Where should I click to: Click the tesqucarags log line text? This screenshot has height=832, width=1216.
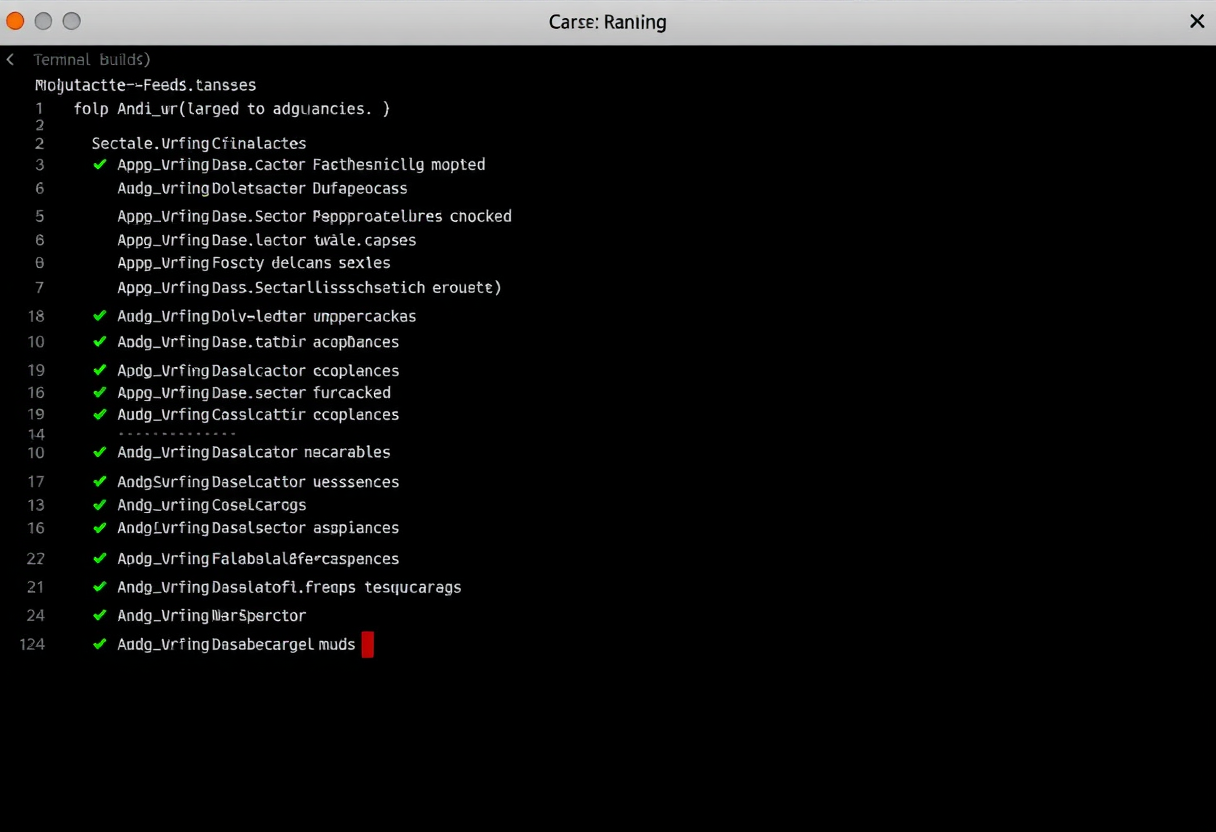click(289, 587)
